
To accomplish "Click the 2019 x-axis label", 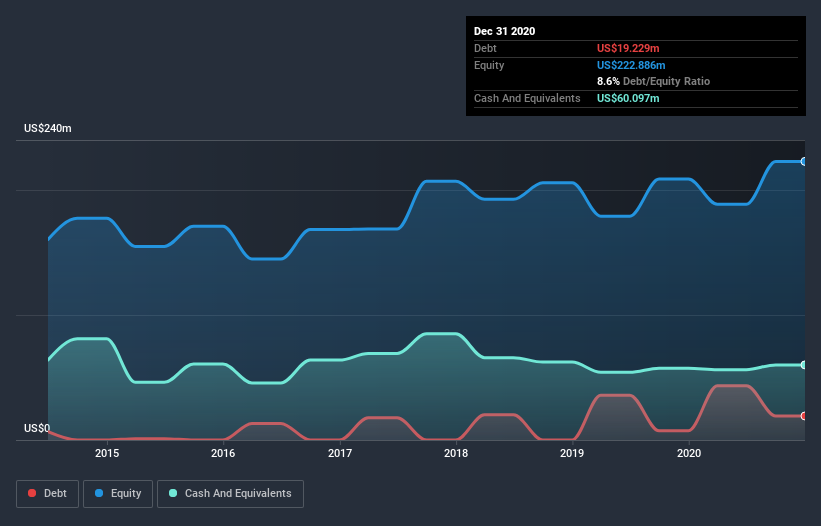I will click(x=572, y=453).
